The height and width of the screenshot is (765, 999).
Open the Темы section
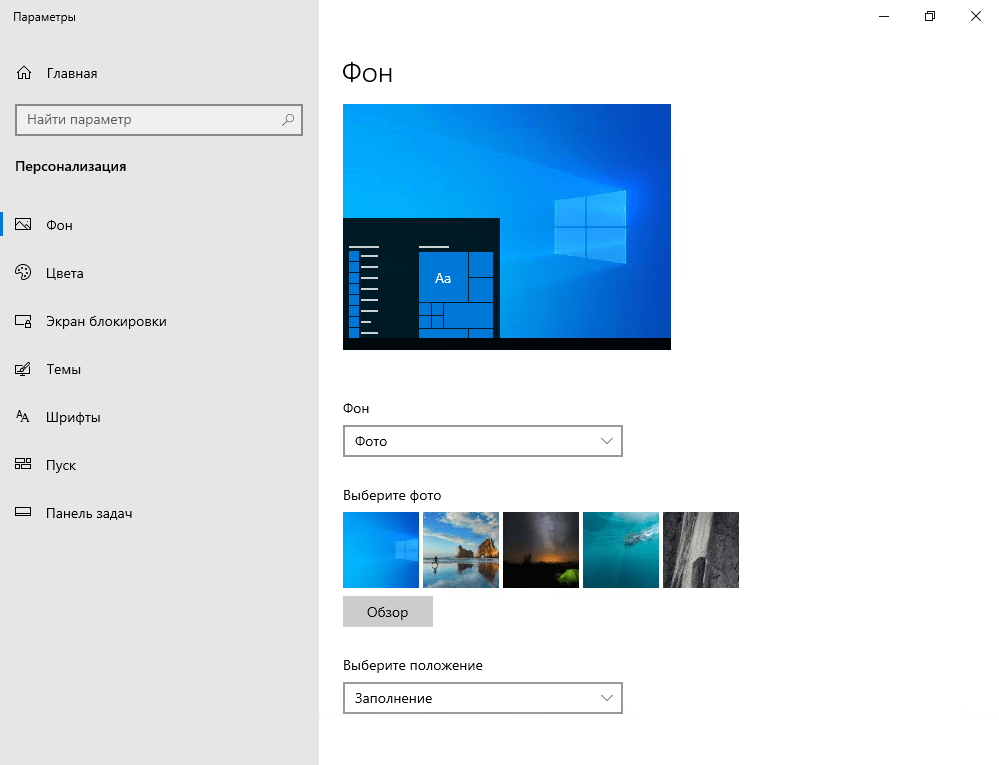pyautogui.click(x=159, y=369)
